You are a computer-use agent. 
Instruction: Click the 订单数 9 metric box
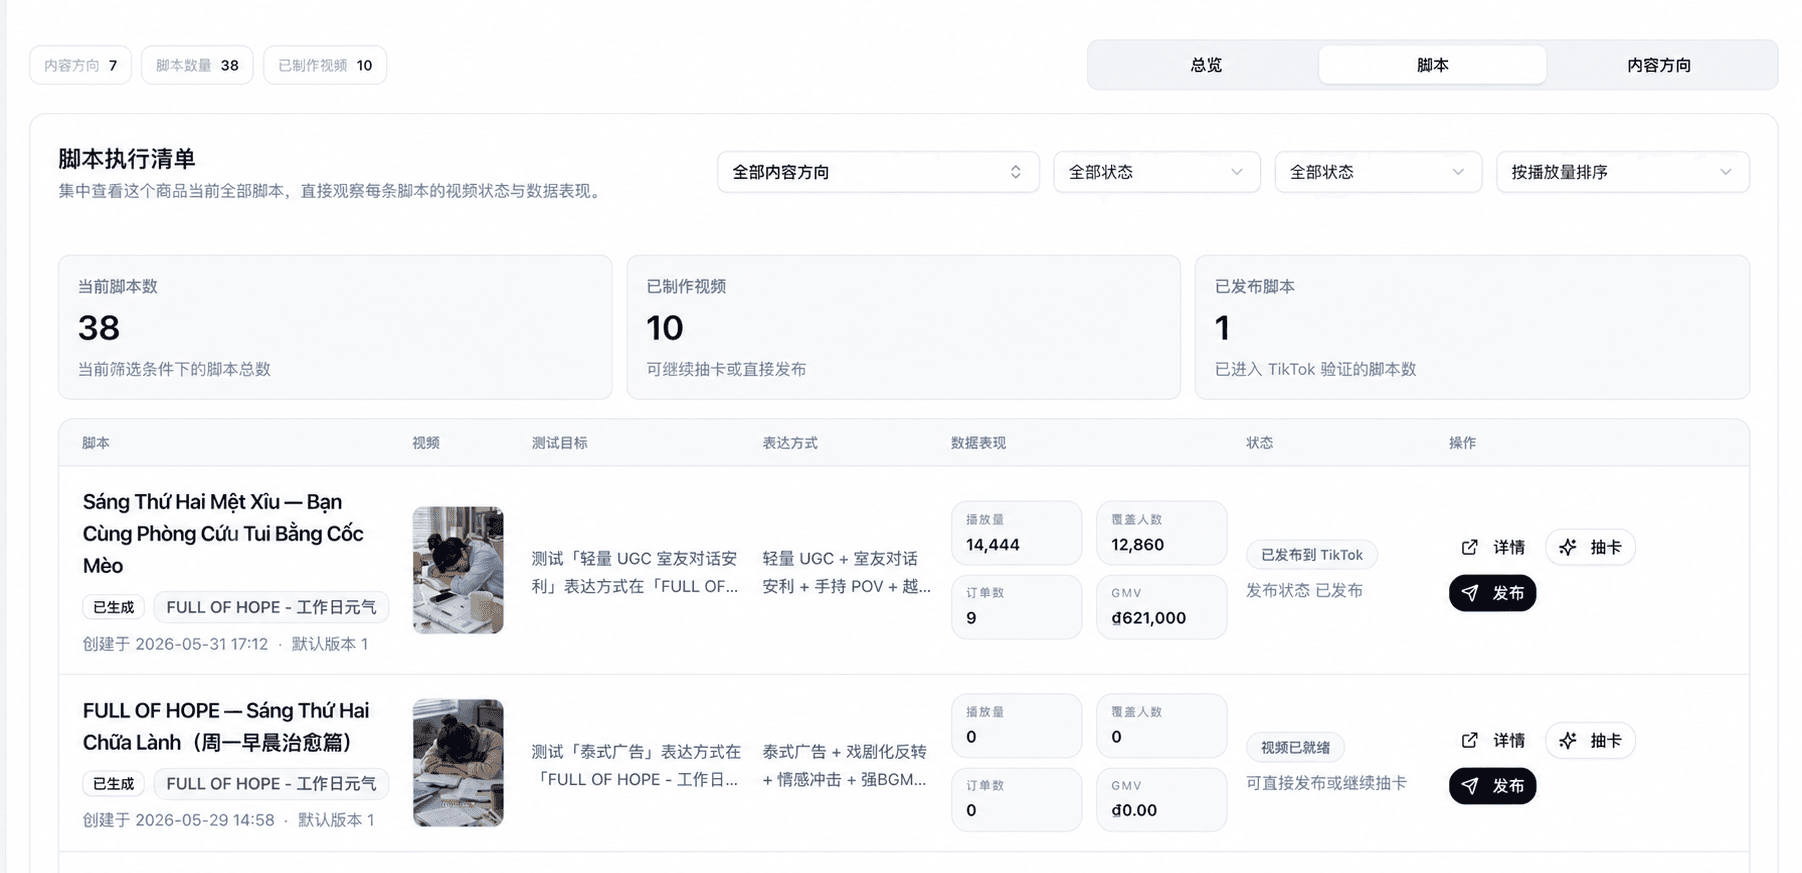pyautogui.click(x=1016, y=607)
